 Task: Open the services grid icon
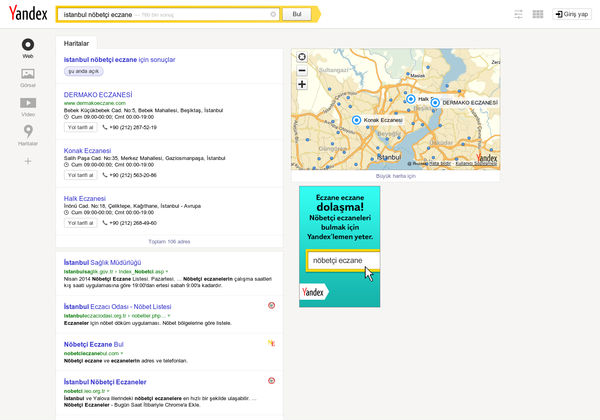click(538, 14)
